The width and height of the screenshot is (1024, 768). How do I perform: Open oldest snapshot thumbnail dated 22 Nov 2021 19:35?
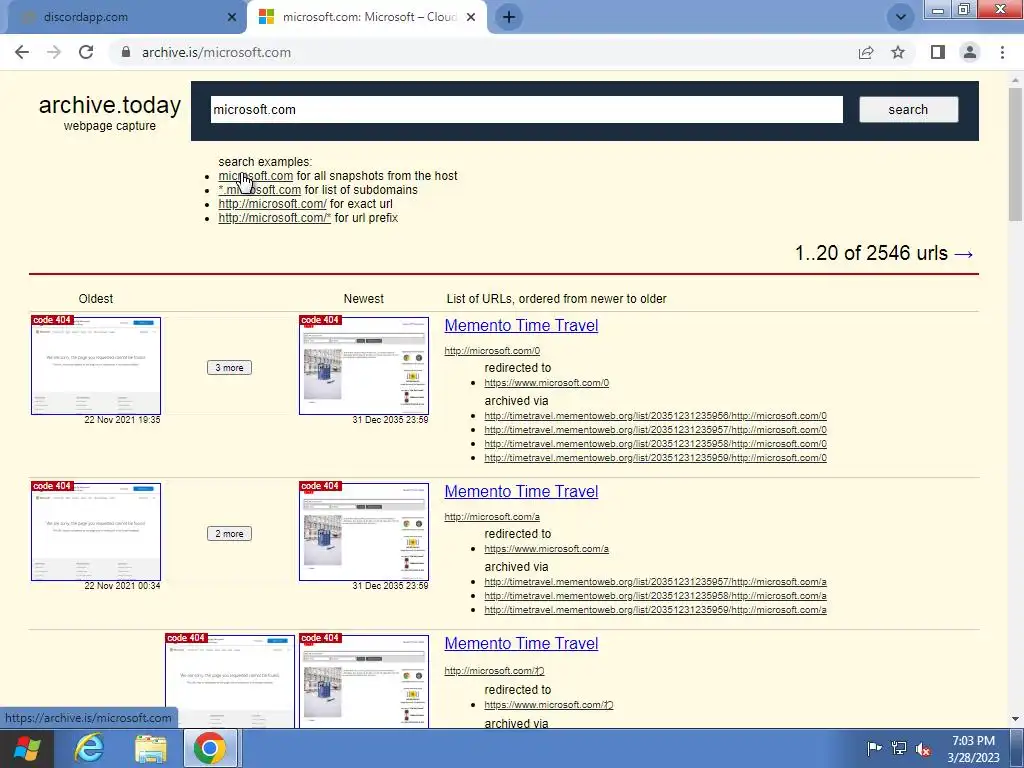[x=96, y=366]
